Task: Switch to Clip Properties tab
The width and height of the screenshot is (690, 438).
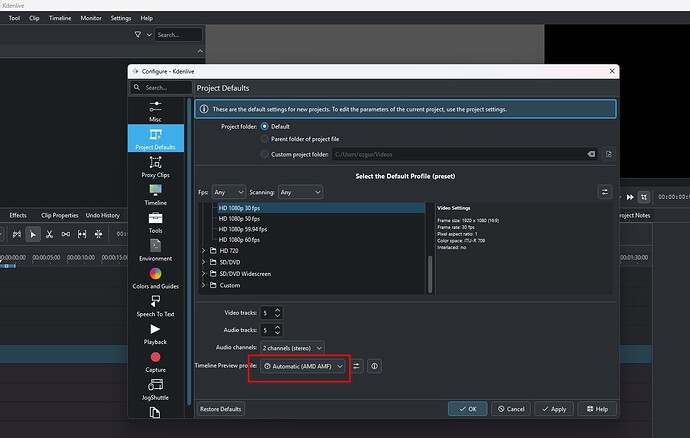Action: pyautogui.click(x=59, y=215)
